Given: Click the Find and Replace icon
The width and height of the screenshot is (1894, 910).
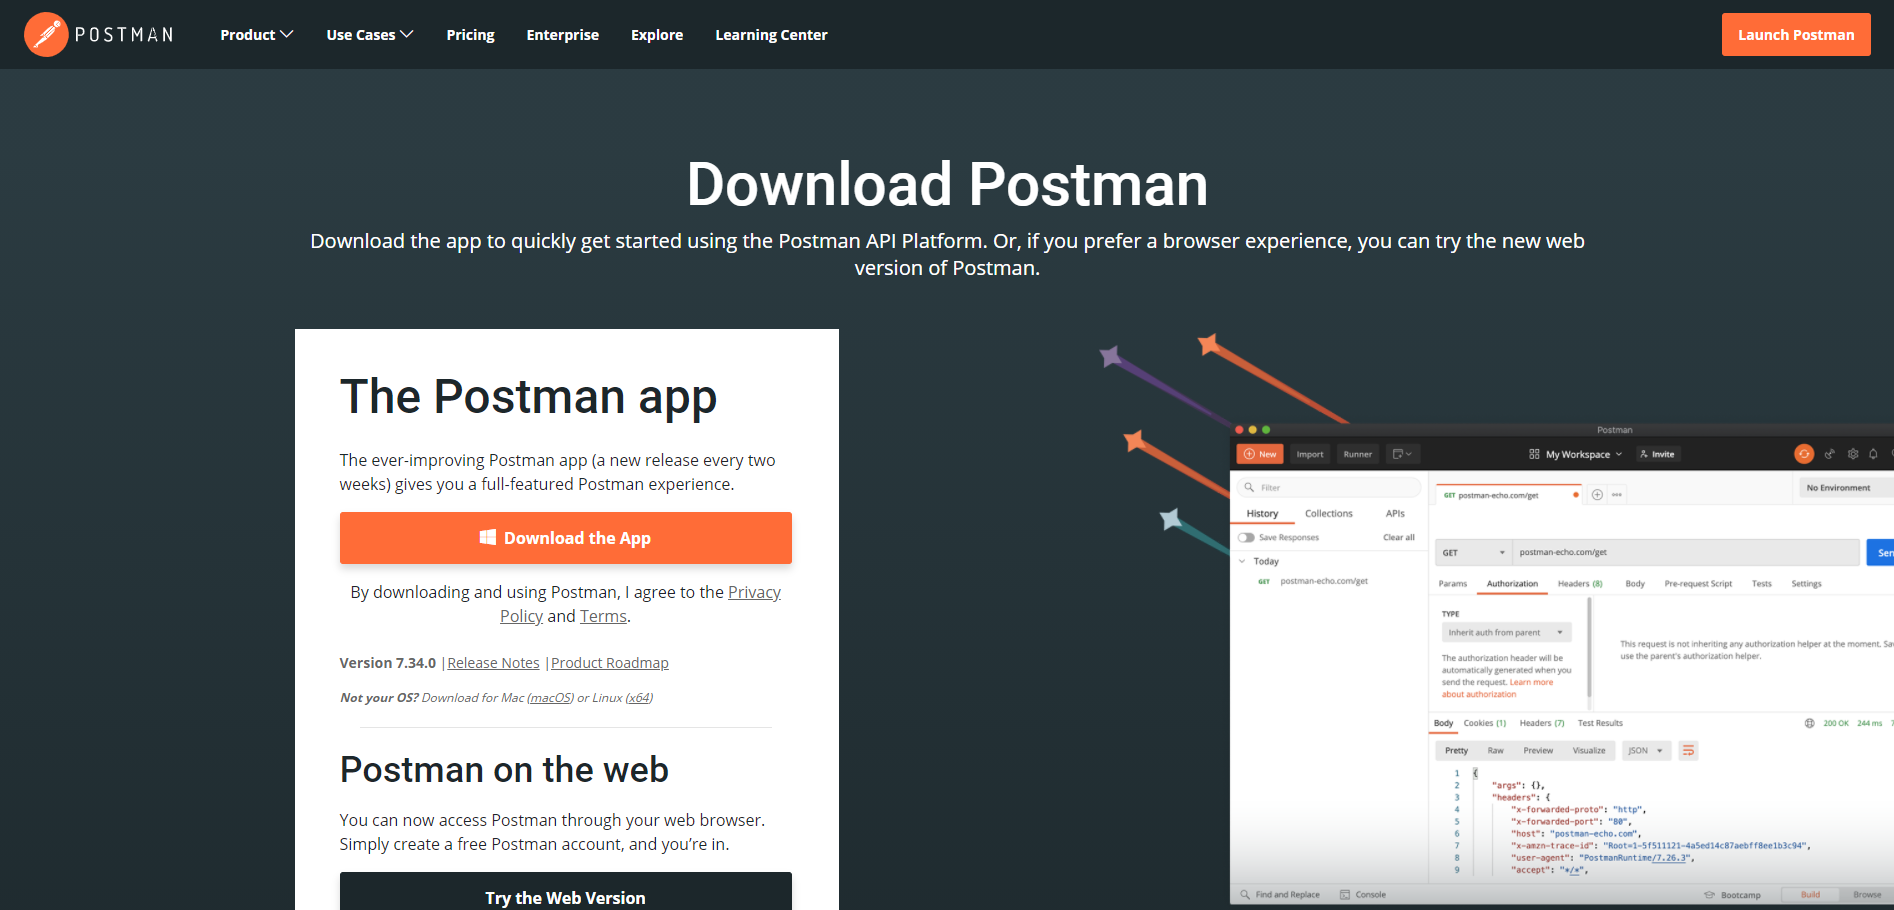Looking at the screenshot, I should point(1245,893).
